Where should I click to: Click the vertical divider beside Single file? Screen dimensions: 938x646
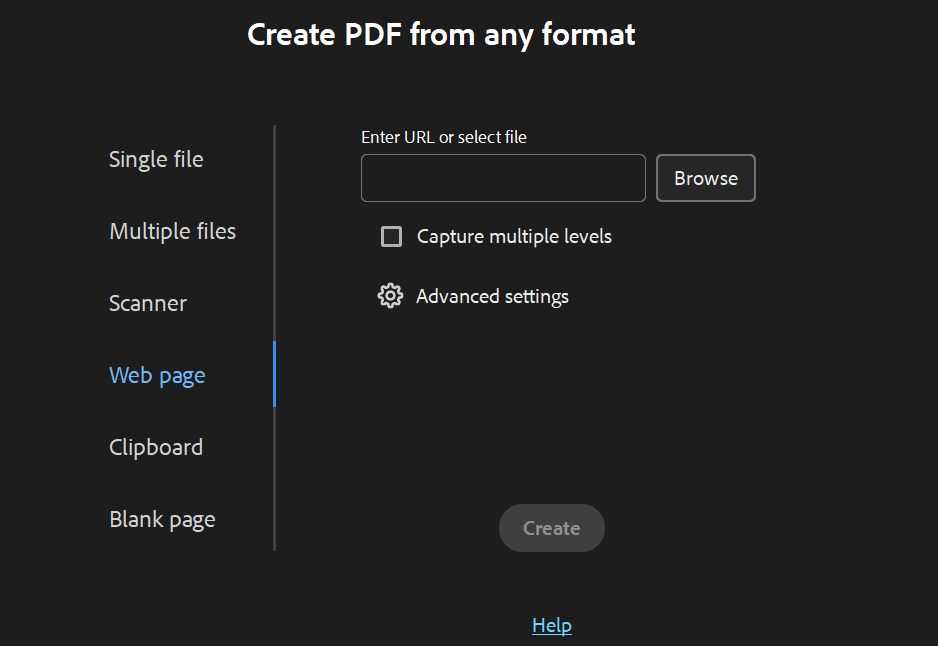(x=274, y=160)
